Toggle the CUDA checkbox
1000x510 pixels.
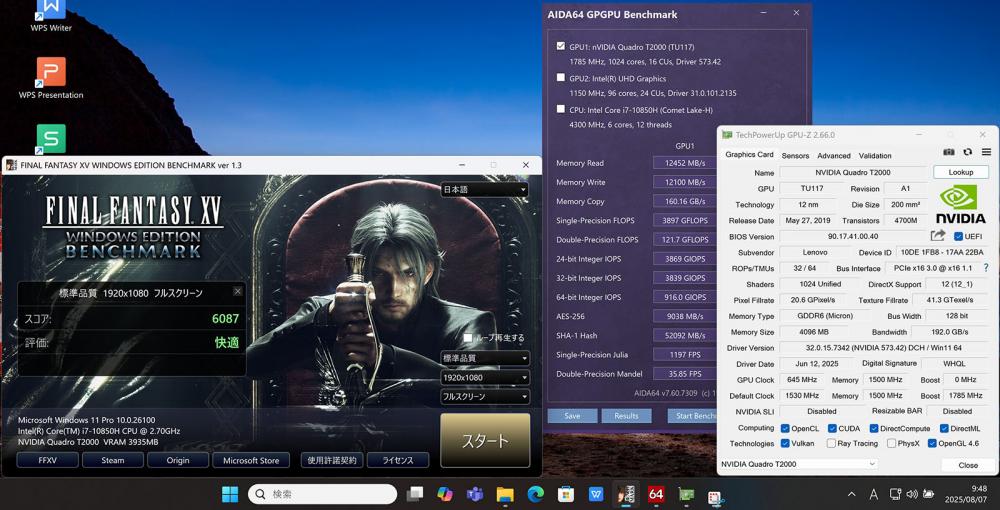[x=832, y=428]
